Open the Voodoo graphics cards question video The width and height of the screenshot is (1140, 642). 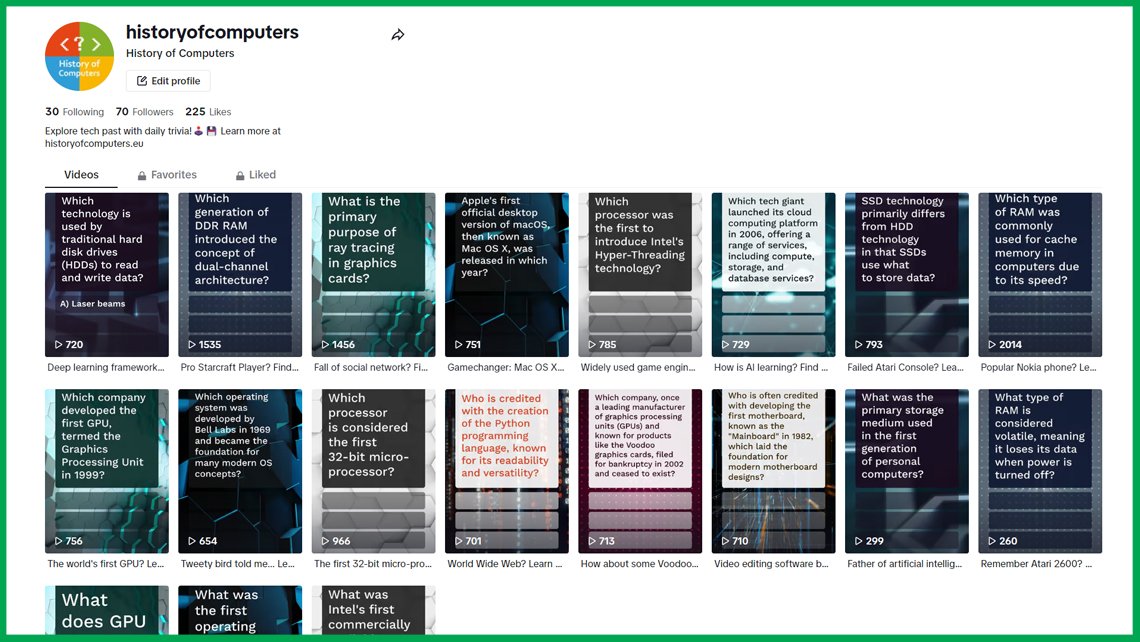640,471
